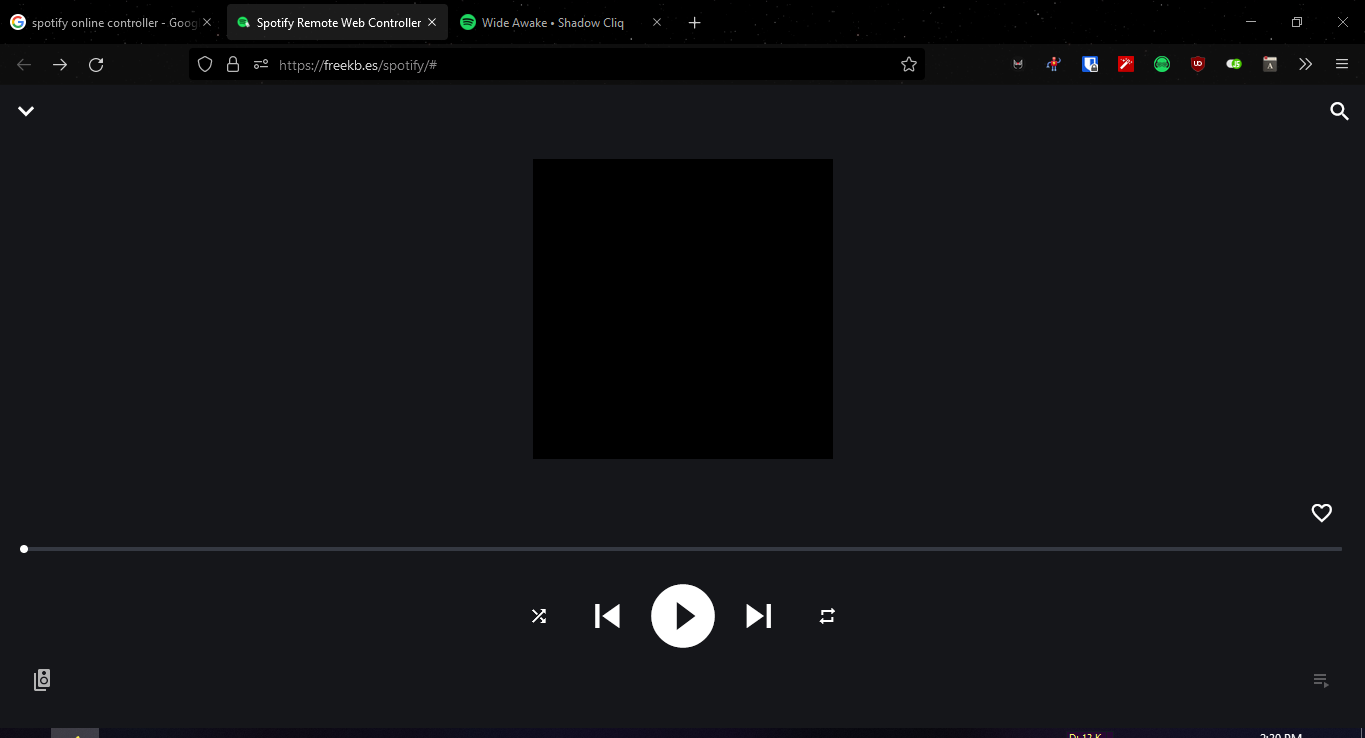
Task: Open the cat mask extension icon
Action: click(1018, 64)
